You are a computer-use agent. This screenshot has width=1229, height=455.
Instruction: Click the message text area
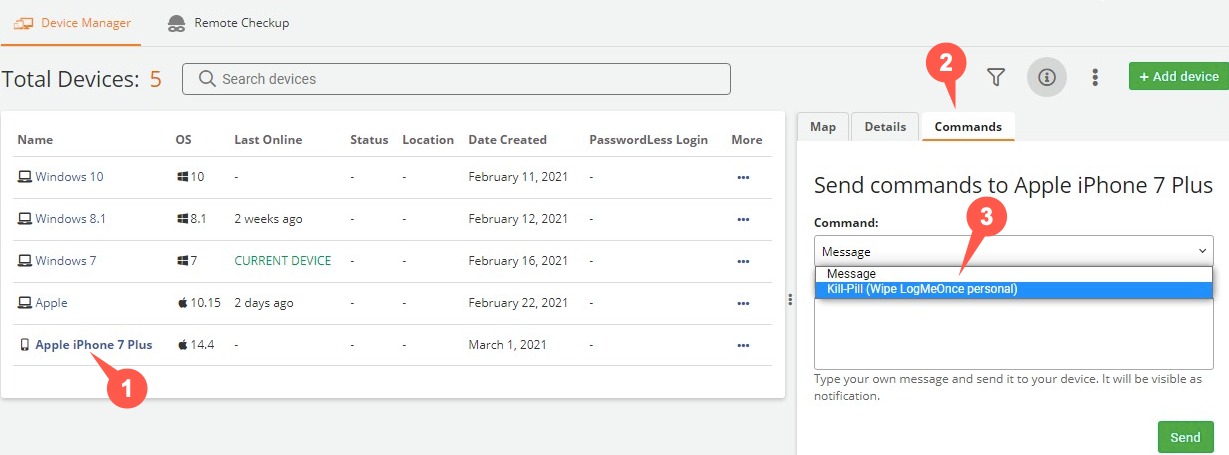[x=1014, y=333]
